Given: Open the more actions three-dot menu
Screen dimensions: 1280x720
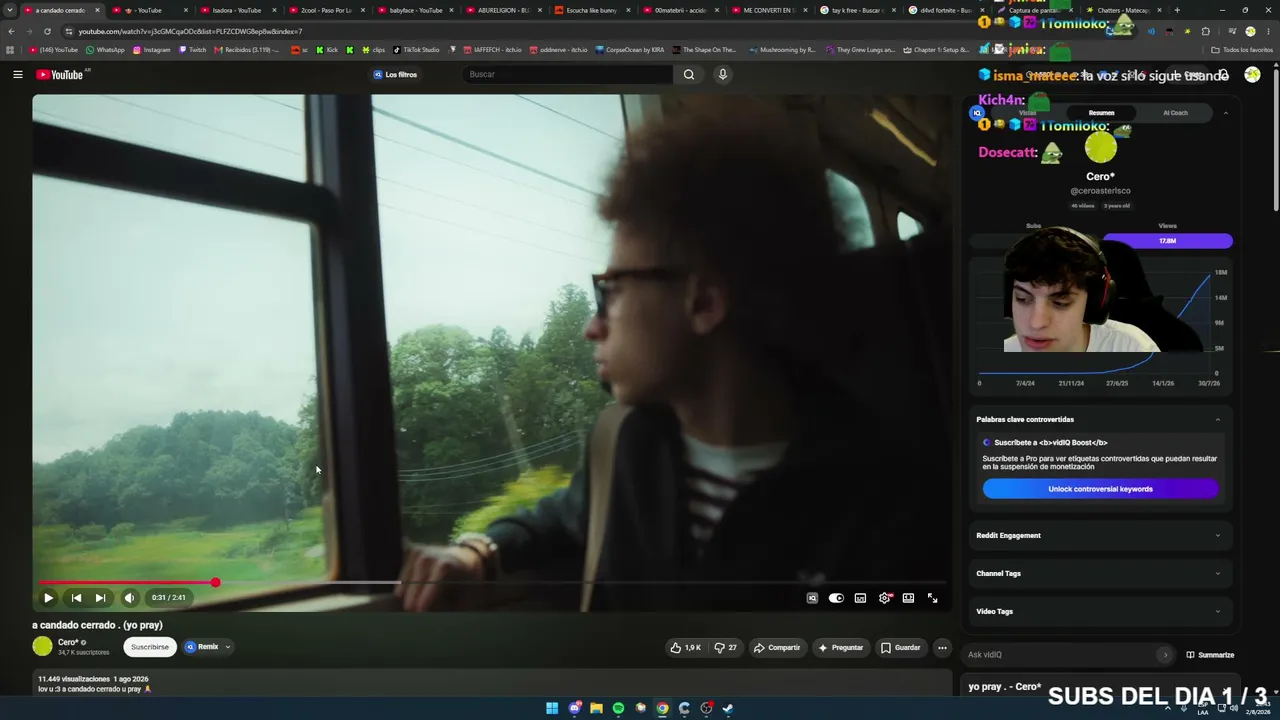Looking at the screenshot, I should tap(942, 648).
